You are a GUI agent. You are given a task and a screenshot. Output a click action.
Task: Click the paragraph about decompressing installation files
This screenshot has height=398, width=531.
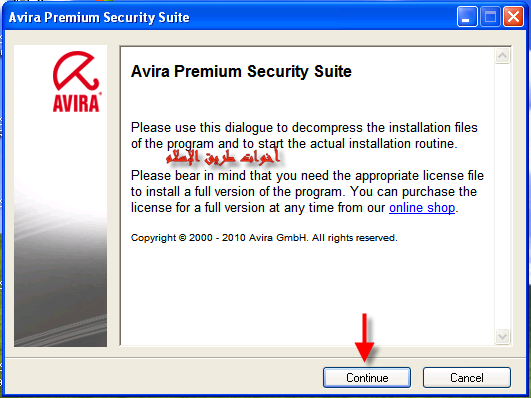coord(304,135)
